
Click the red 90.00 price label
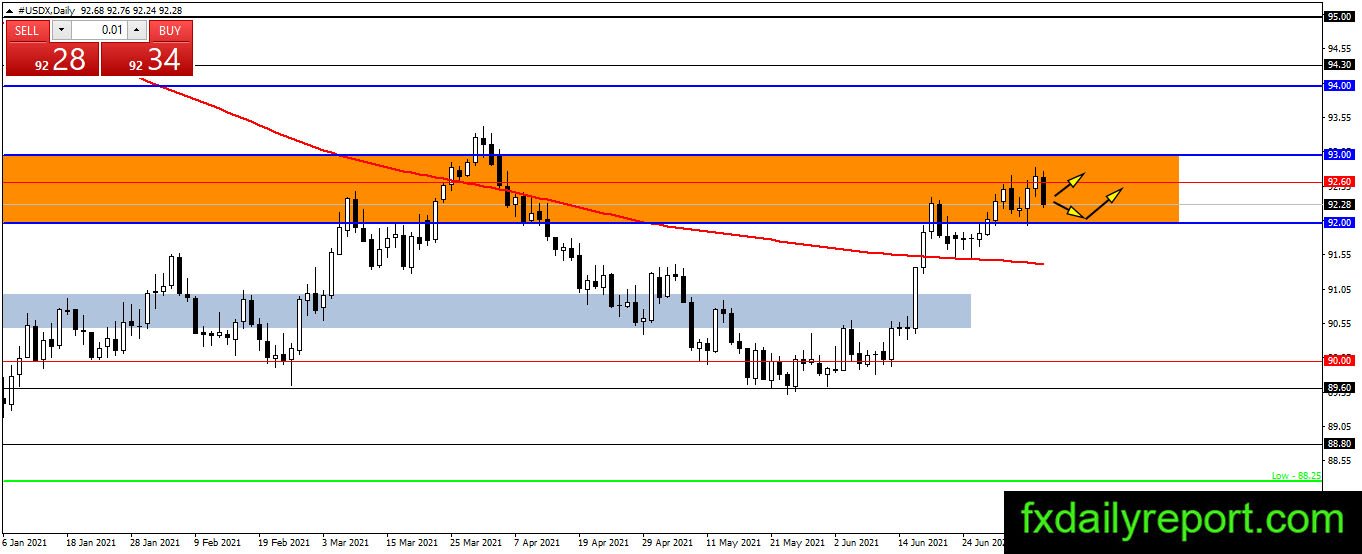[x=1339, y=360]
